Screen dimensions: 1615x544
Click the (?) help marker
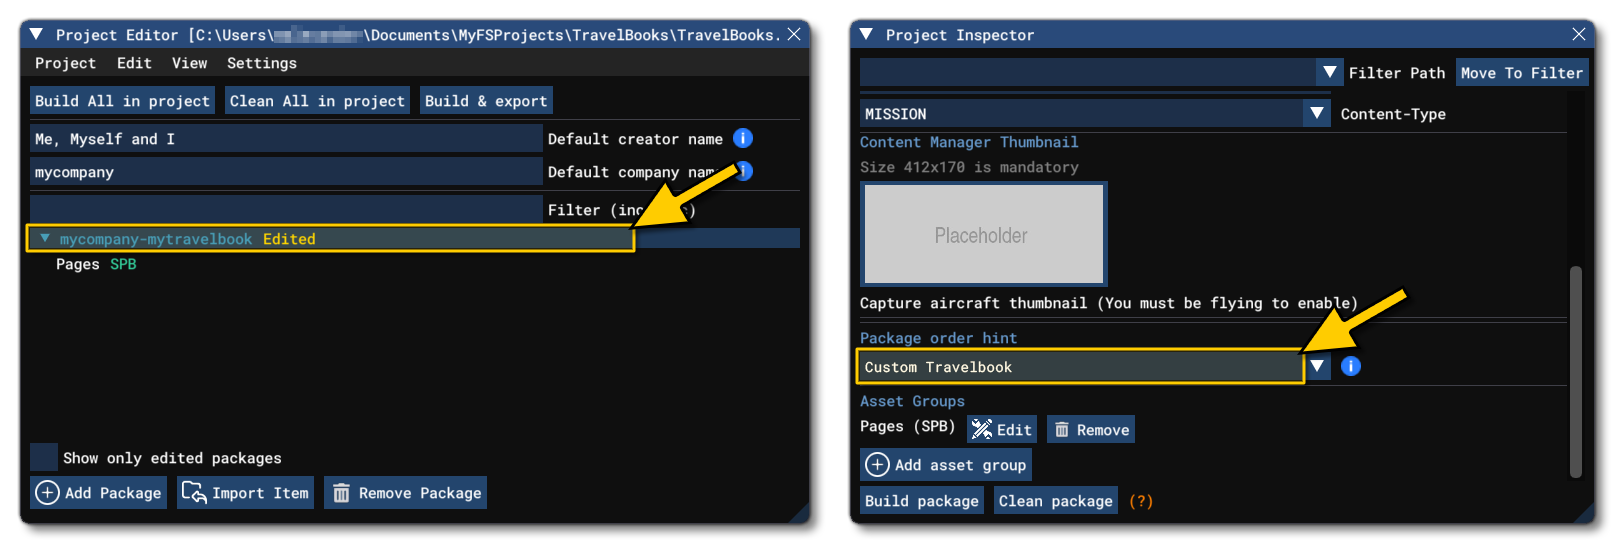click(x=1141, y=501)
